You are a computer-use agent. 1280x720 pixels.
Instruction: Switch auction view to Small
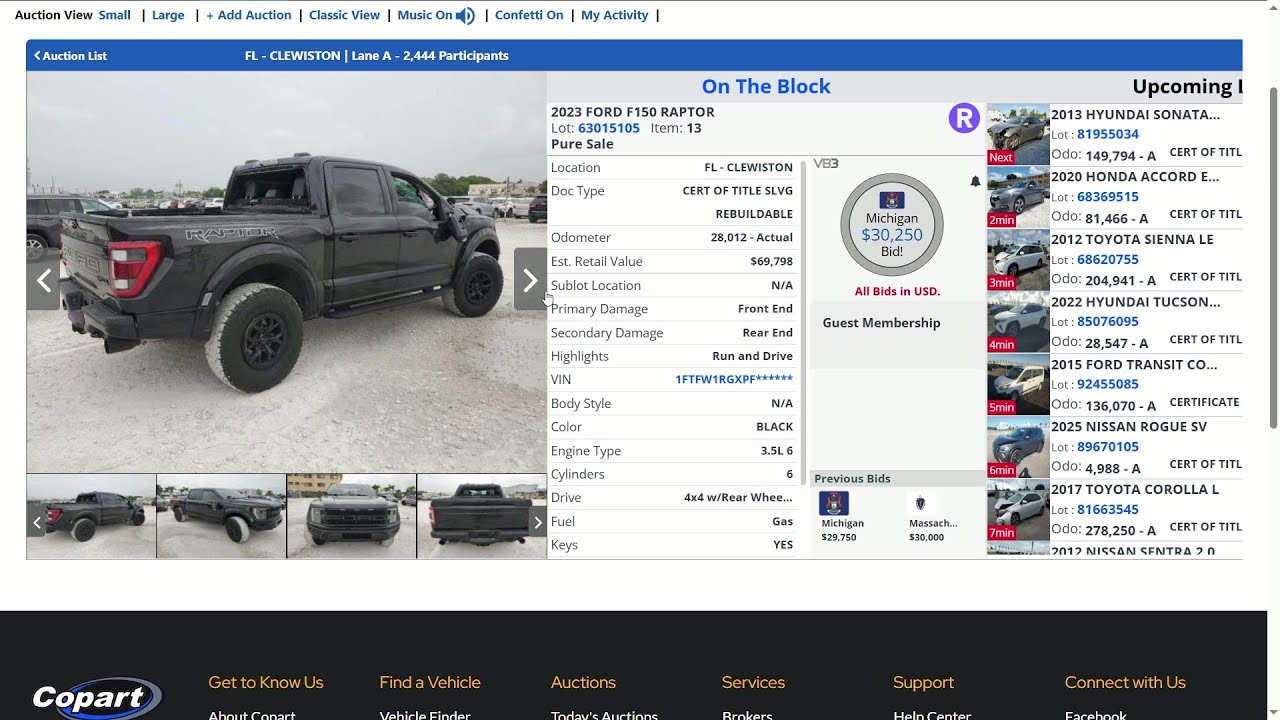click(x=115, y=15)
